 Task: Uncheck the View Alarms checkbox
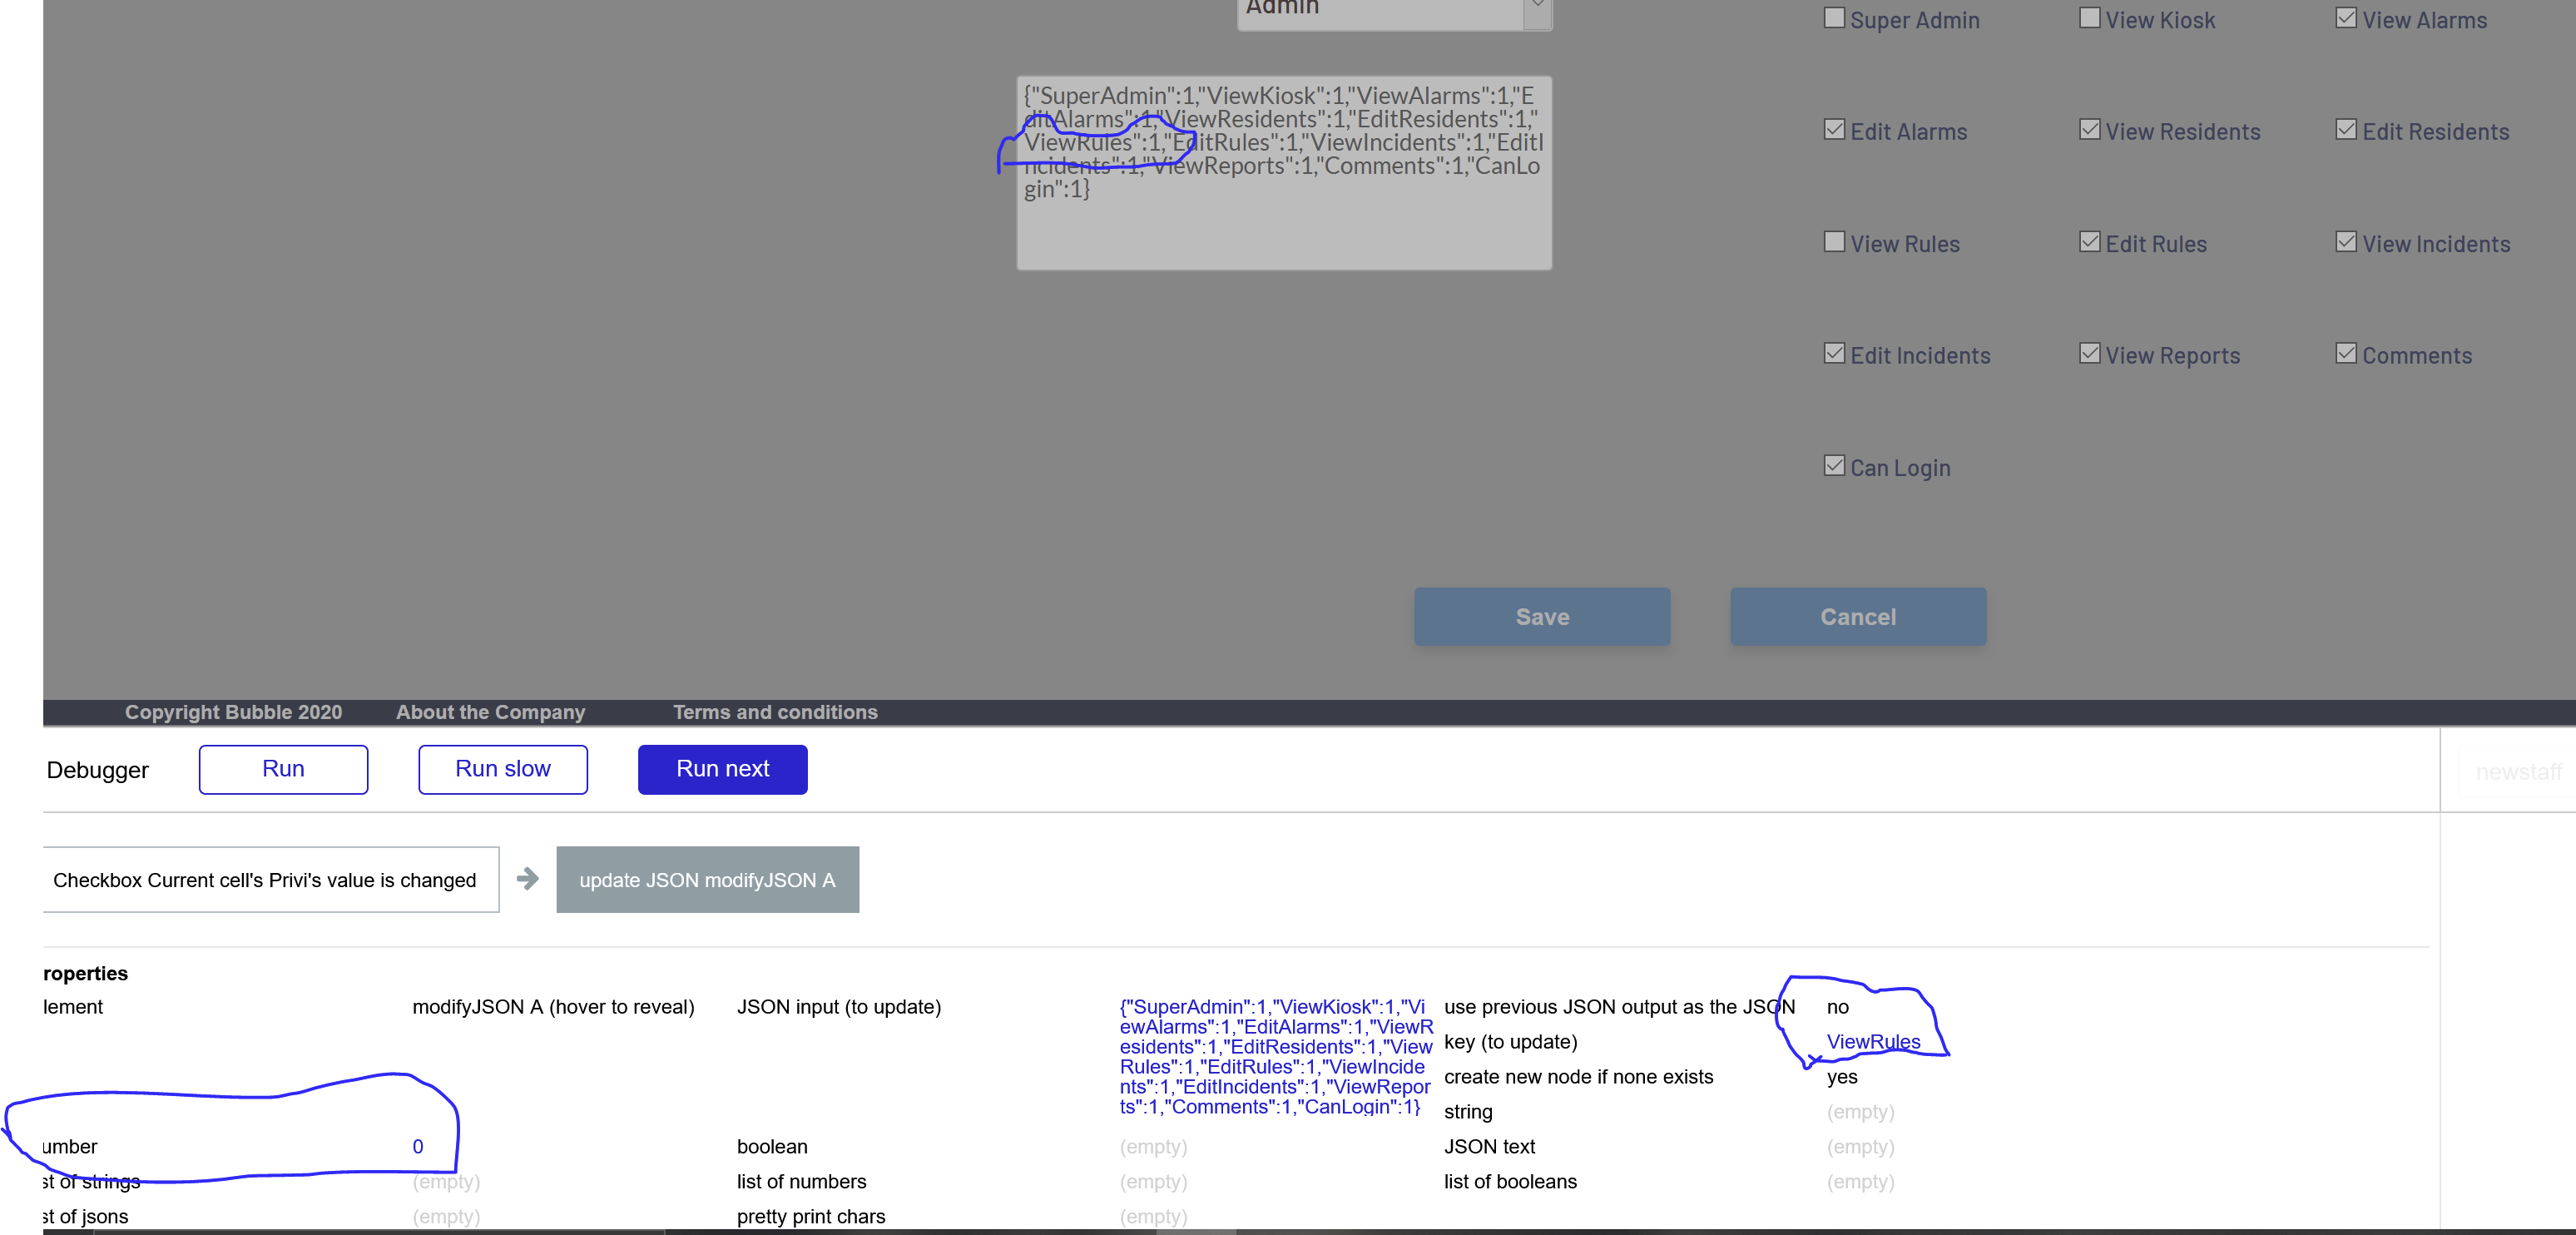[2345, 18]
